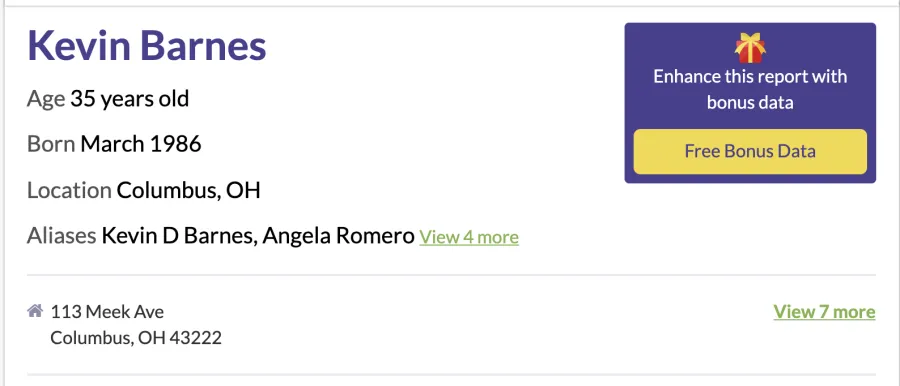
Task: Select the 113 Meek Ave address line
Action: (x=107, y=312)
